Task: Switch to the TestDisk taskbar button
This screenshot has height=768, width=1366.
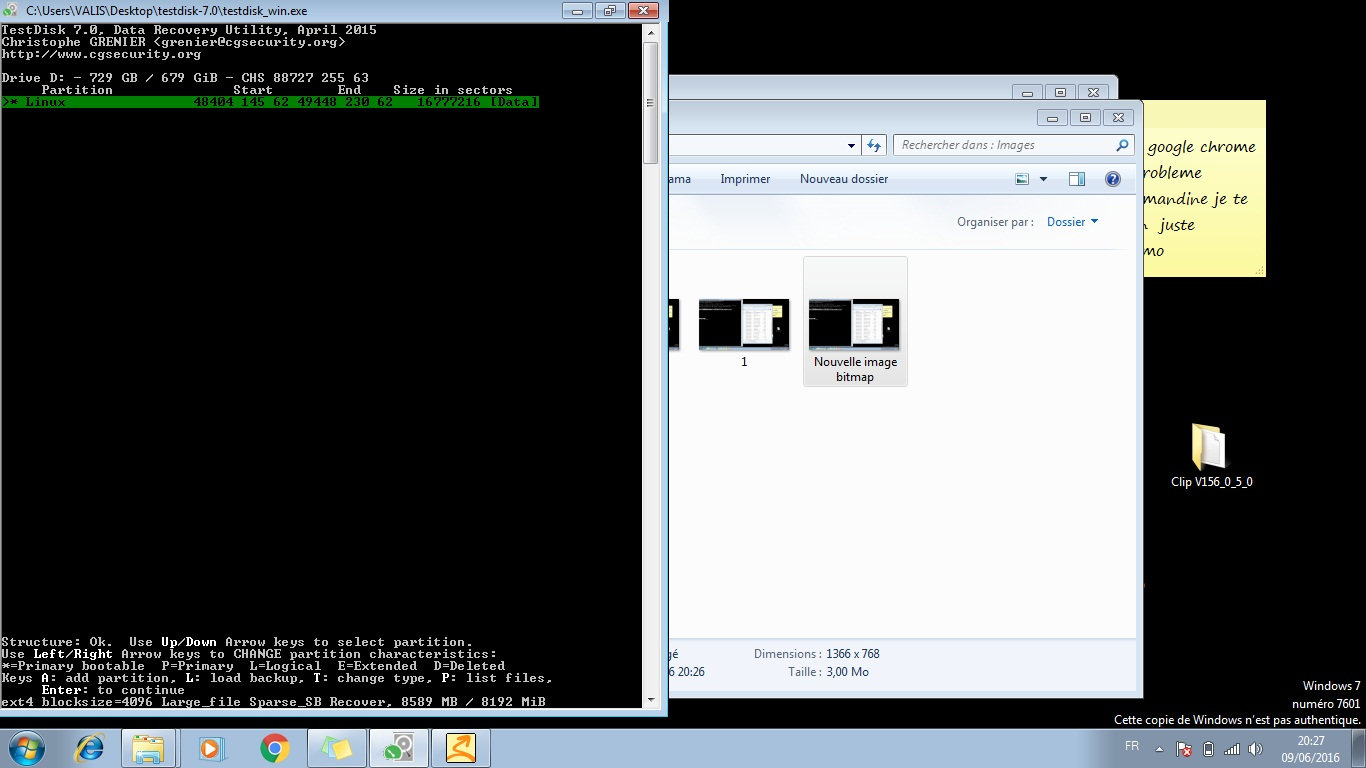Action: point(399,747)
